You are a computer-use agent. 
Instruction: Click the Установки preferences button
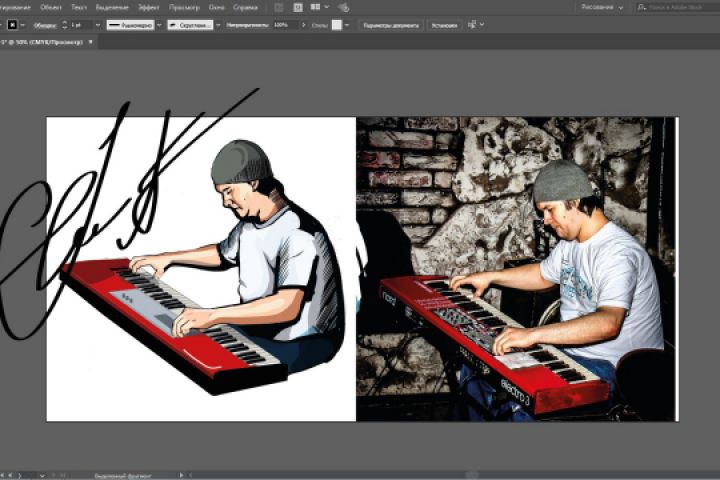[444, 25]
